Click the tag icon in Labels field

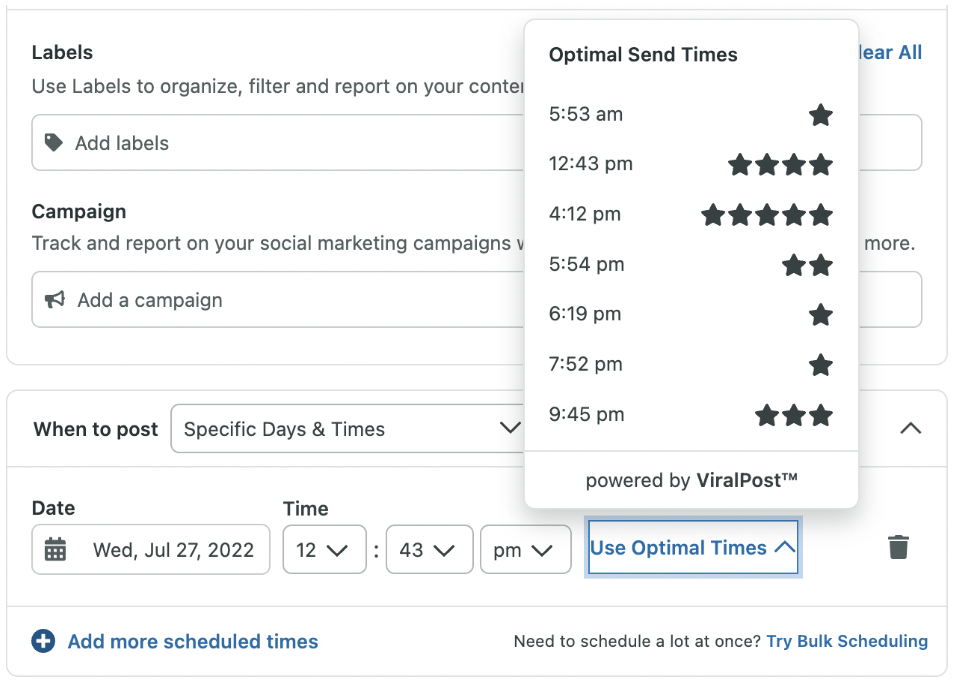point(54,143)
